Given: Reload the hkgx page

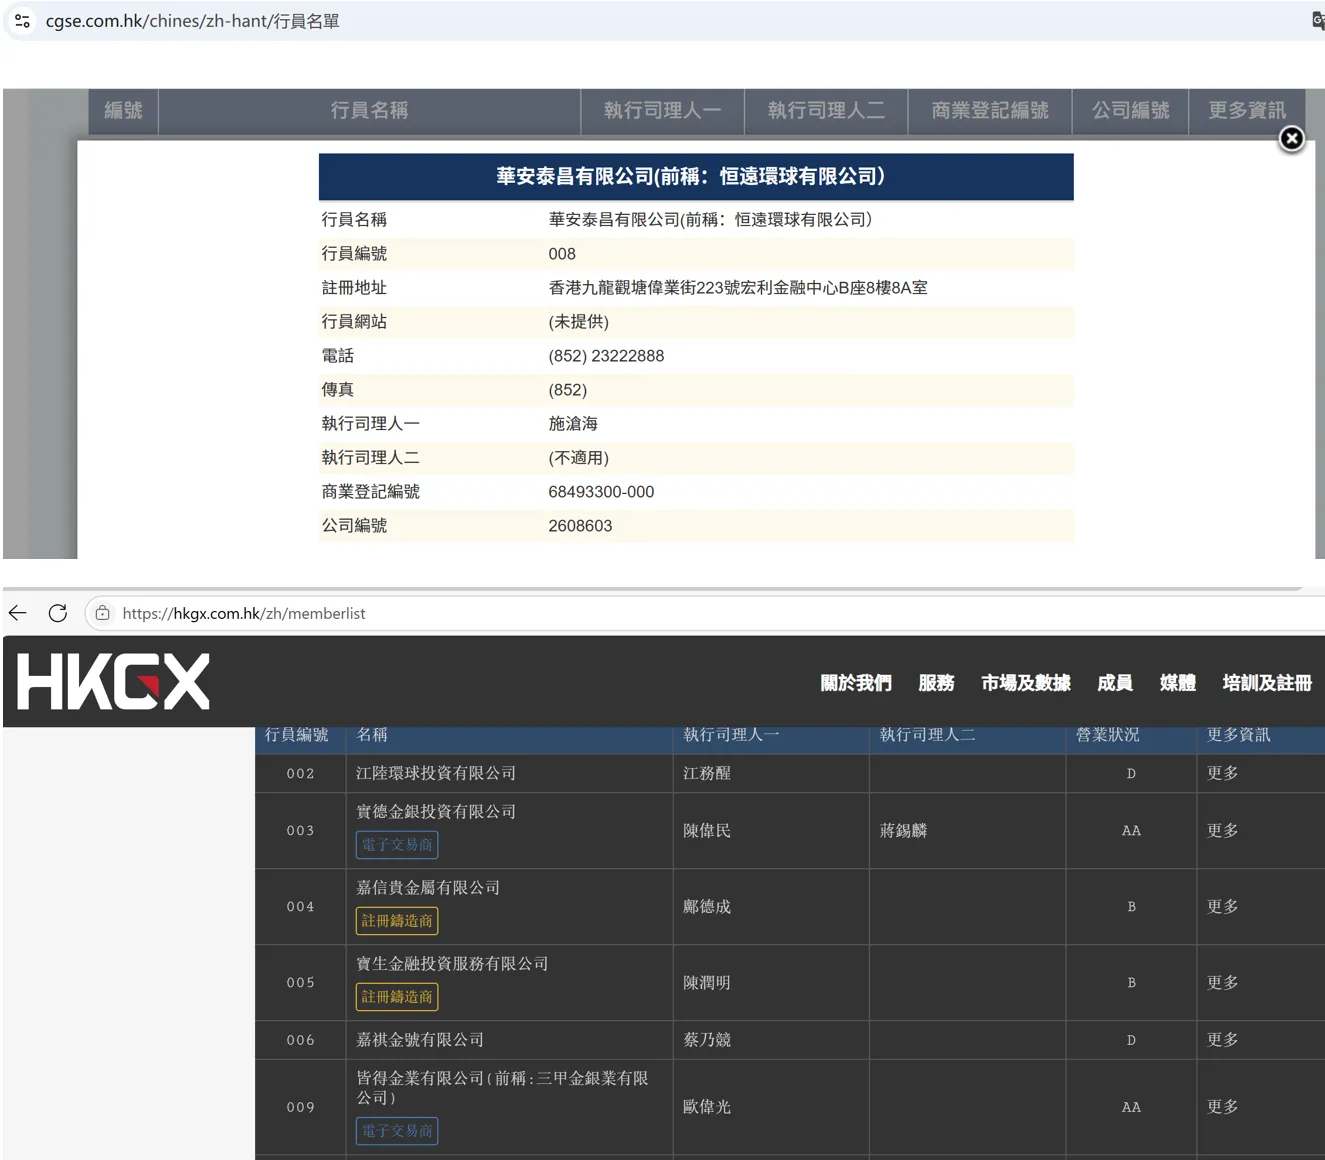Looking at the screenshot, I should [x=58, y=613].
